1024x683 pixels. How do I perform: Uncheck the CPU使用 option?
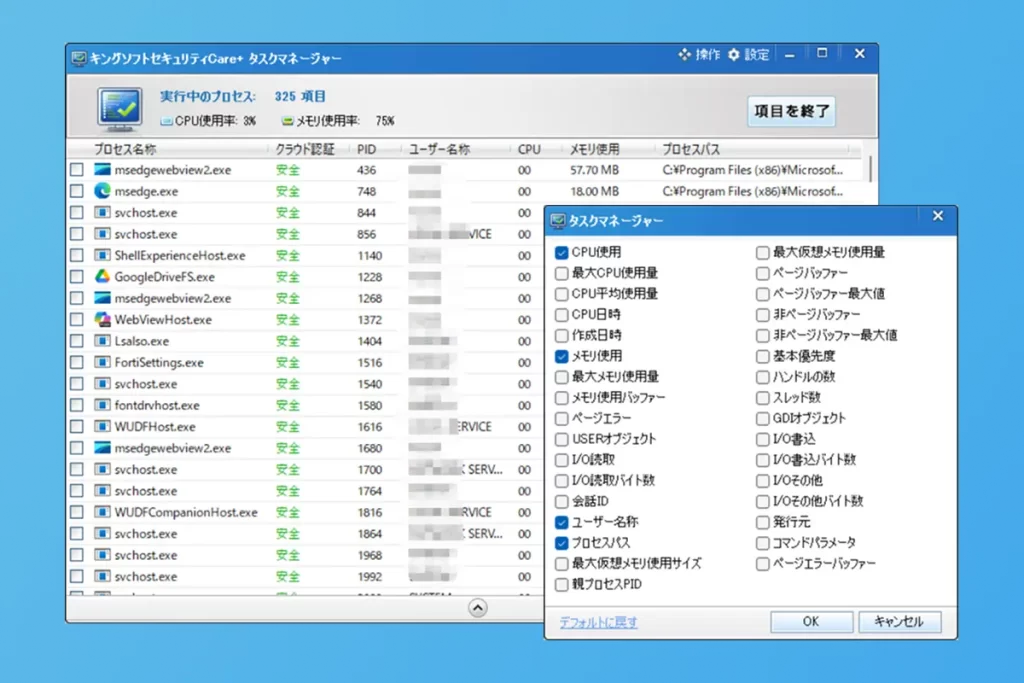562,252
